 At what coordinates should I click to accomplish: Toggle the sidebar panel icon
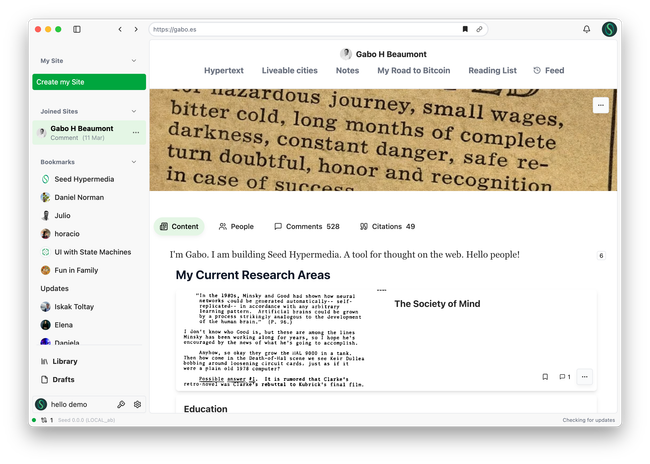coord(77,29)
